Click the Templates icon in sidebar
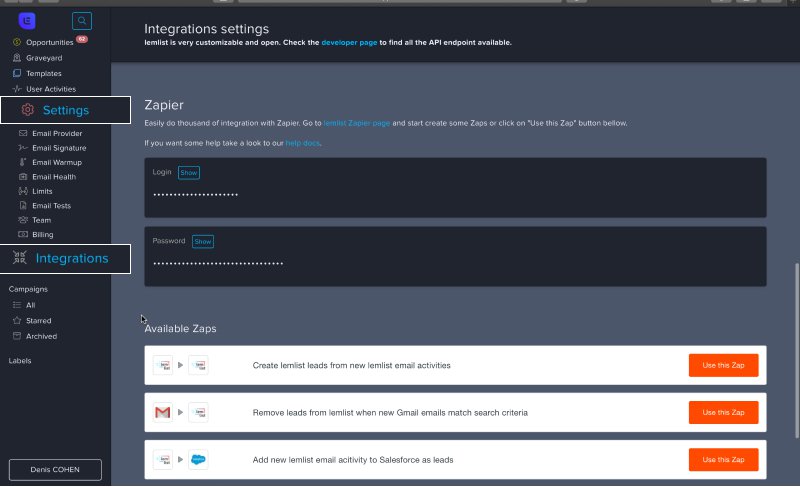Viewport: 800px width, 487px height. click(x=17, y=73)
